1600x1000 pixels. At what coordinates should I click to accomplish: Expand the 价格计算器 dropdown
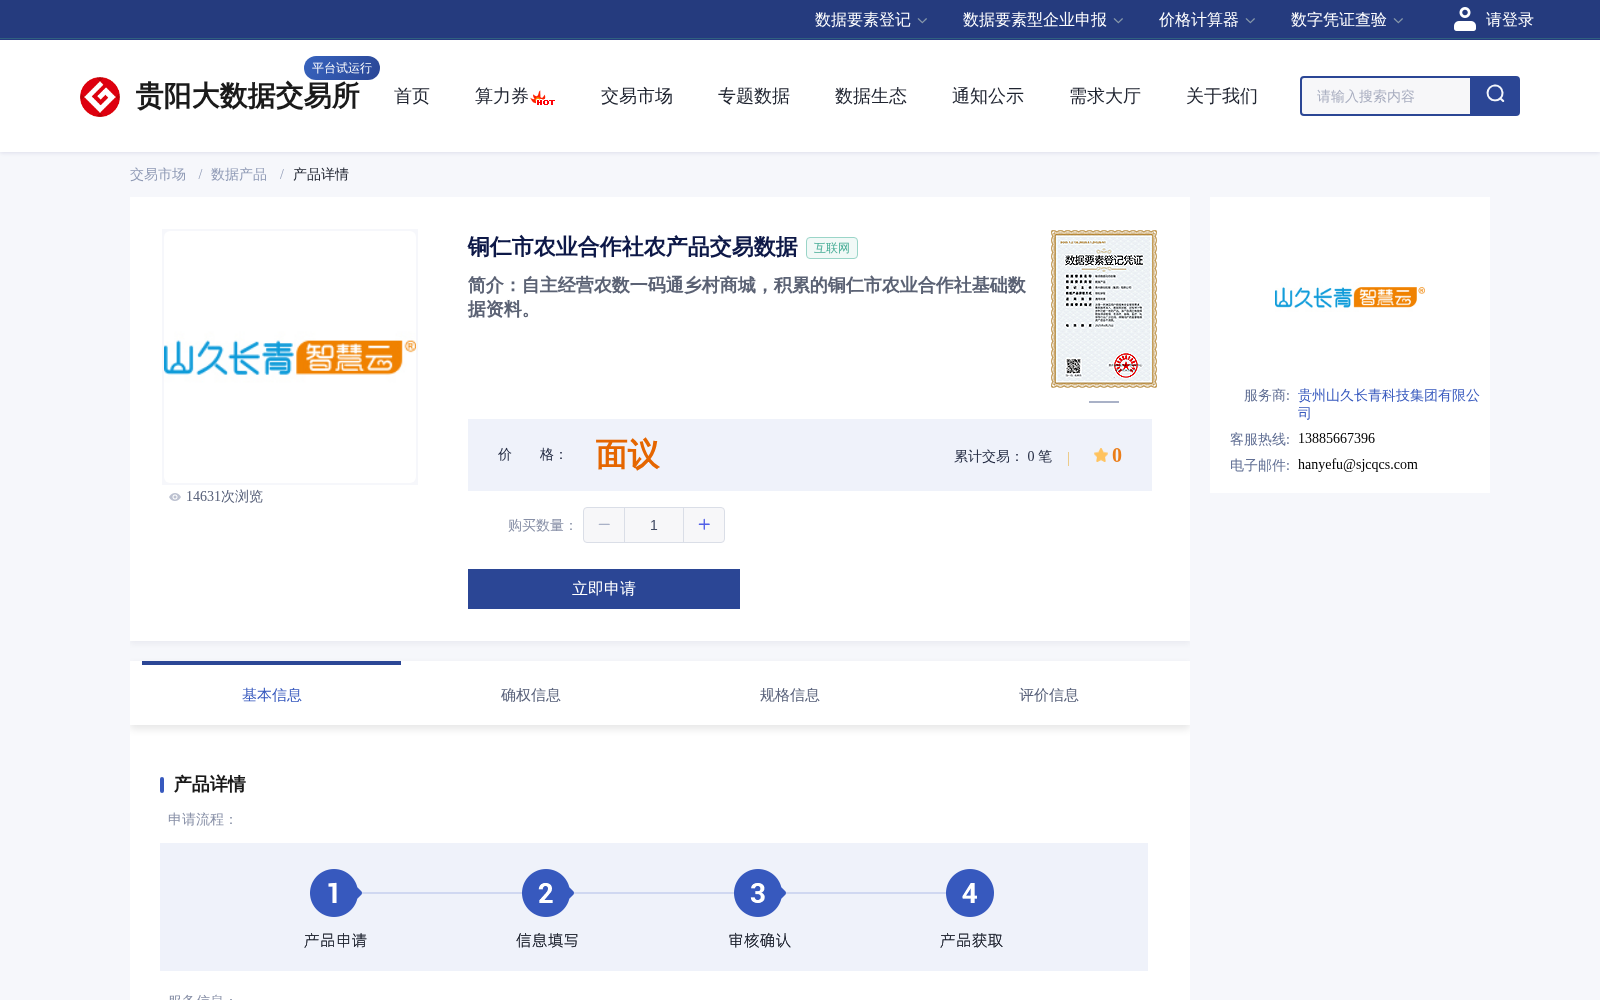[x=1207, y=20]
